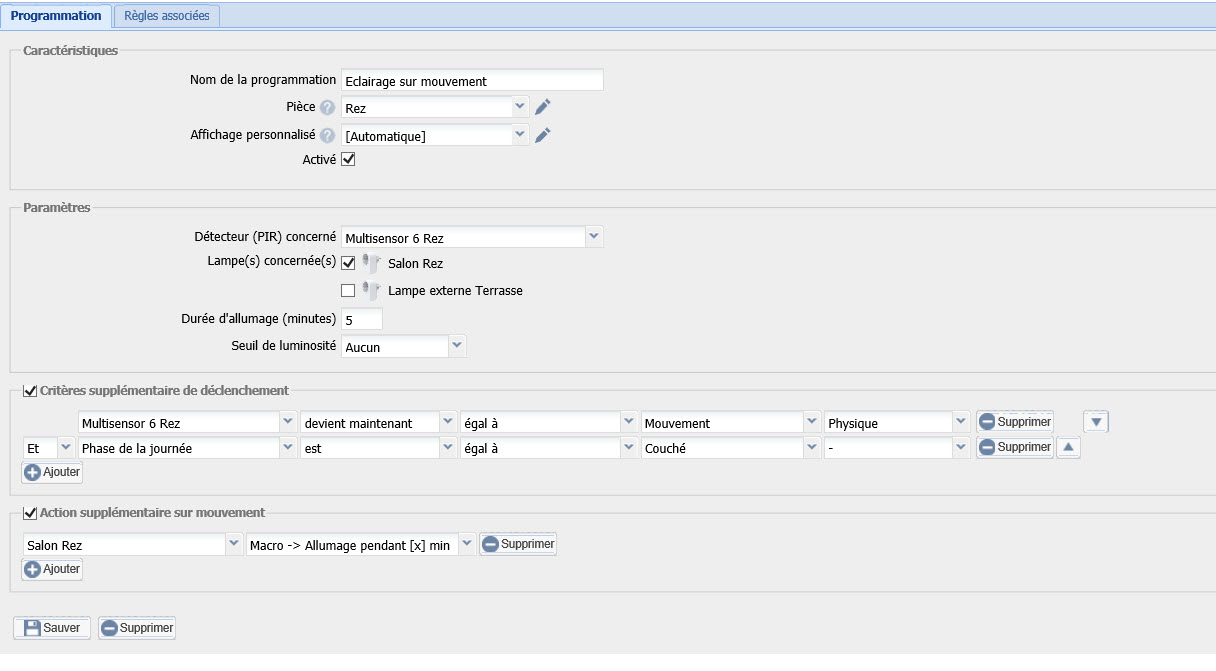1216x671 pixels.
Task: Open help icon next to Pièce label
Action: click(327, 107)
